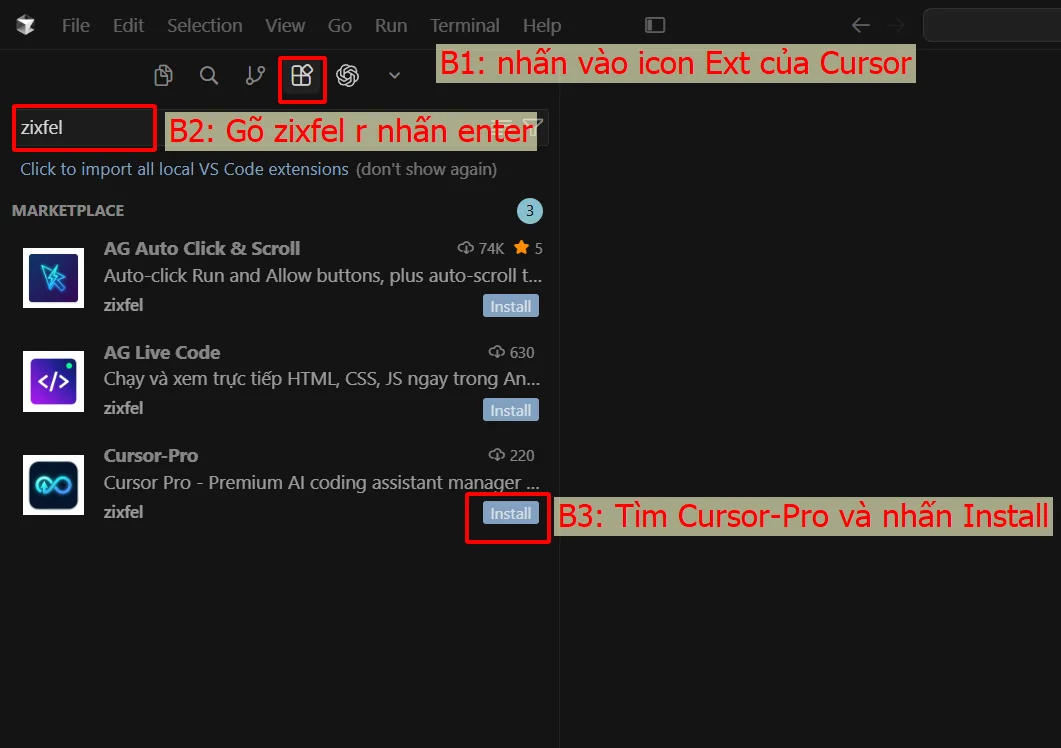Click the AG Live Code Vietnamese description
This screenshot has width=1061, height=748.
point(322,379)
